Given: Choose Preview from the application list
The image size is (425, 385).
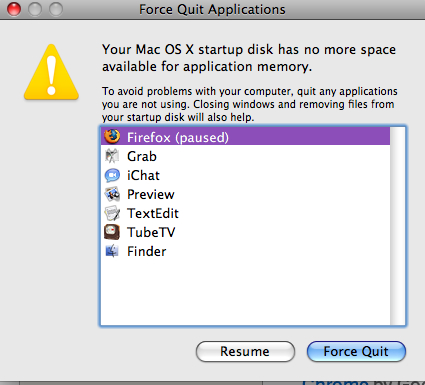Looking at the screenshot, I should pos(245,194).
